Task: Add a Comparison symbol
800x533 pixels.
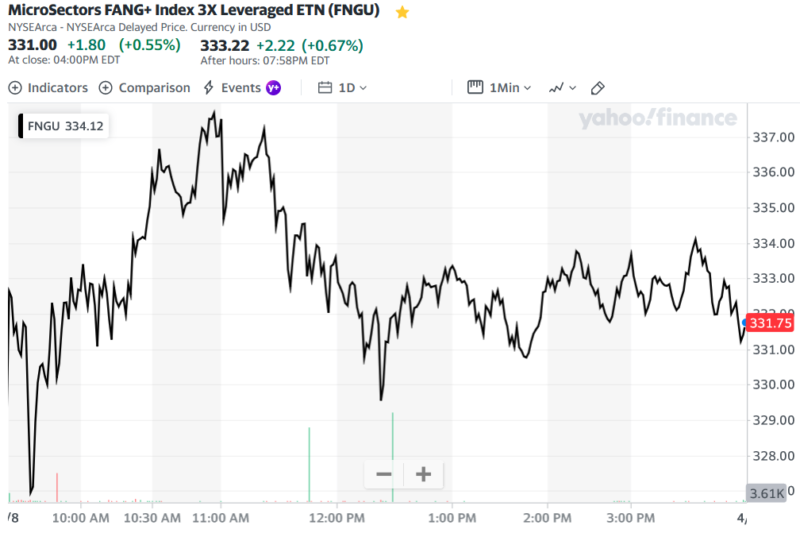Action: [x=145, y=88]
